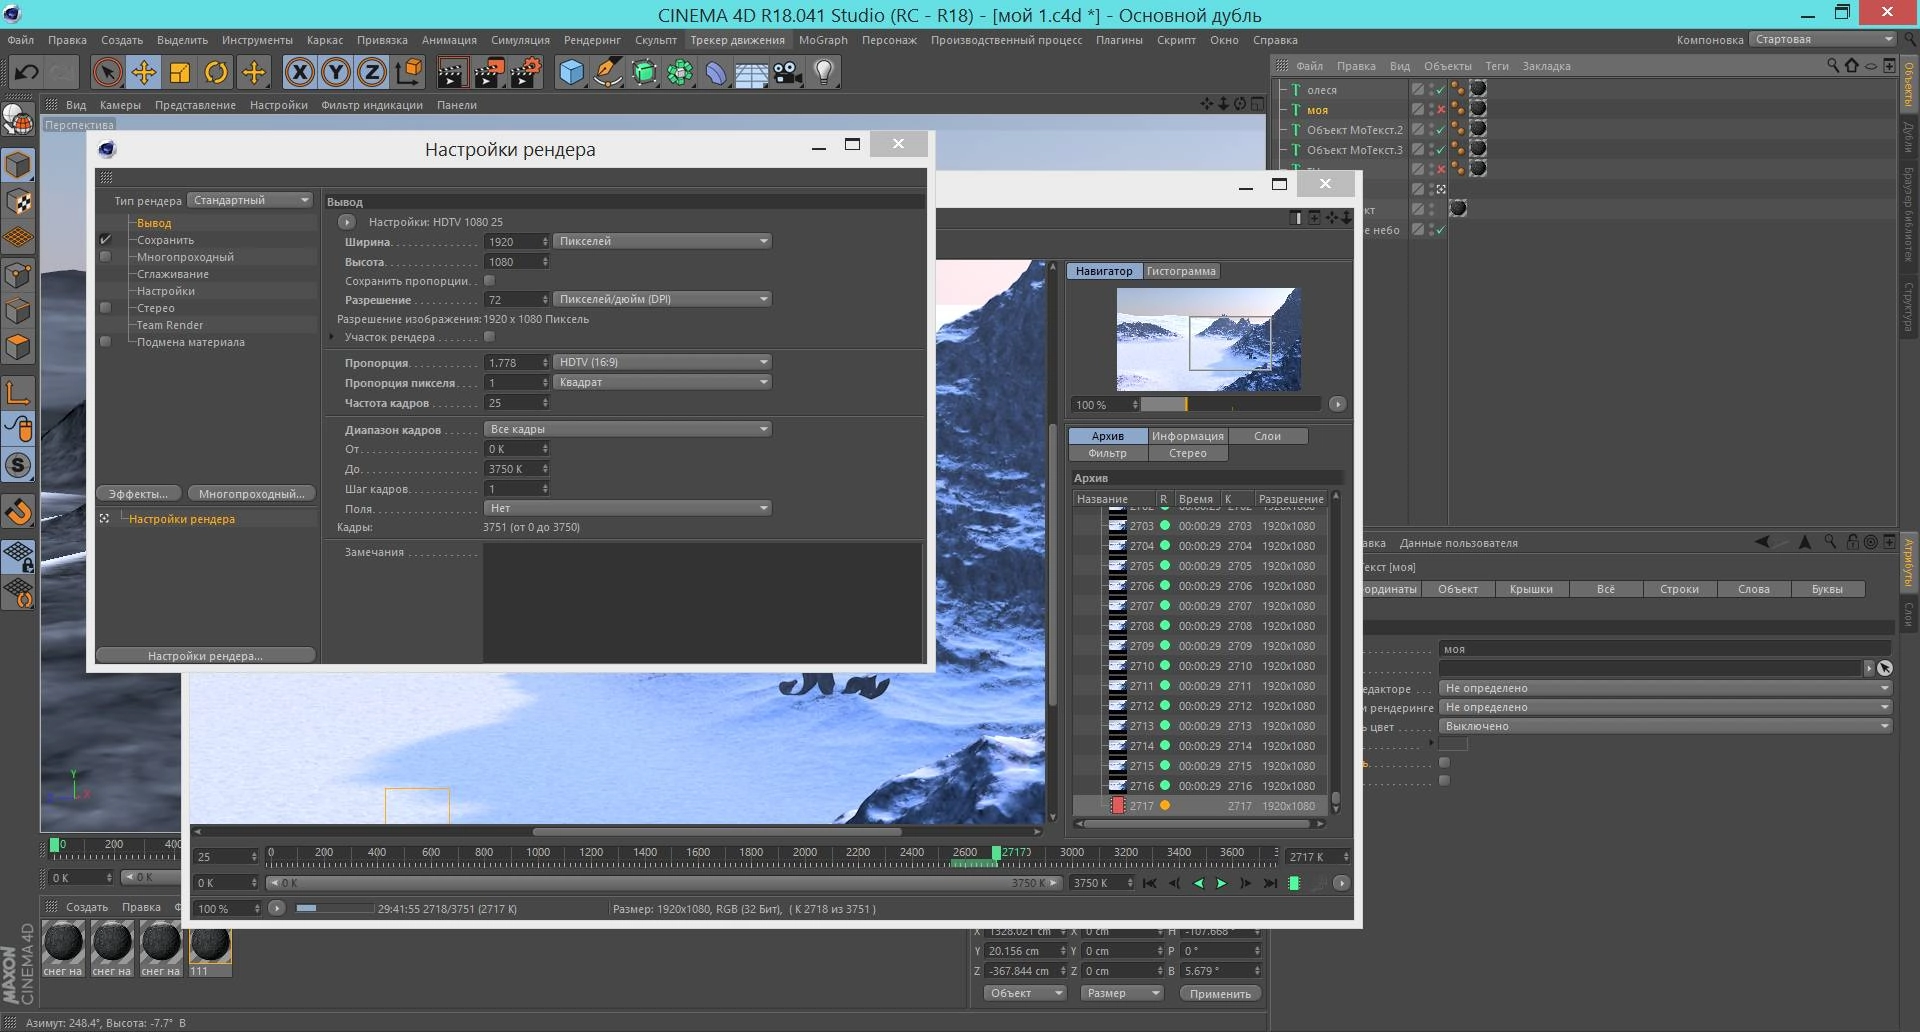Add a floor/environment object
The height and width of the screenshot is (1032, 1920).
752,73
